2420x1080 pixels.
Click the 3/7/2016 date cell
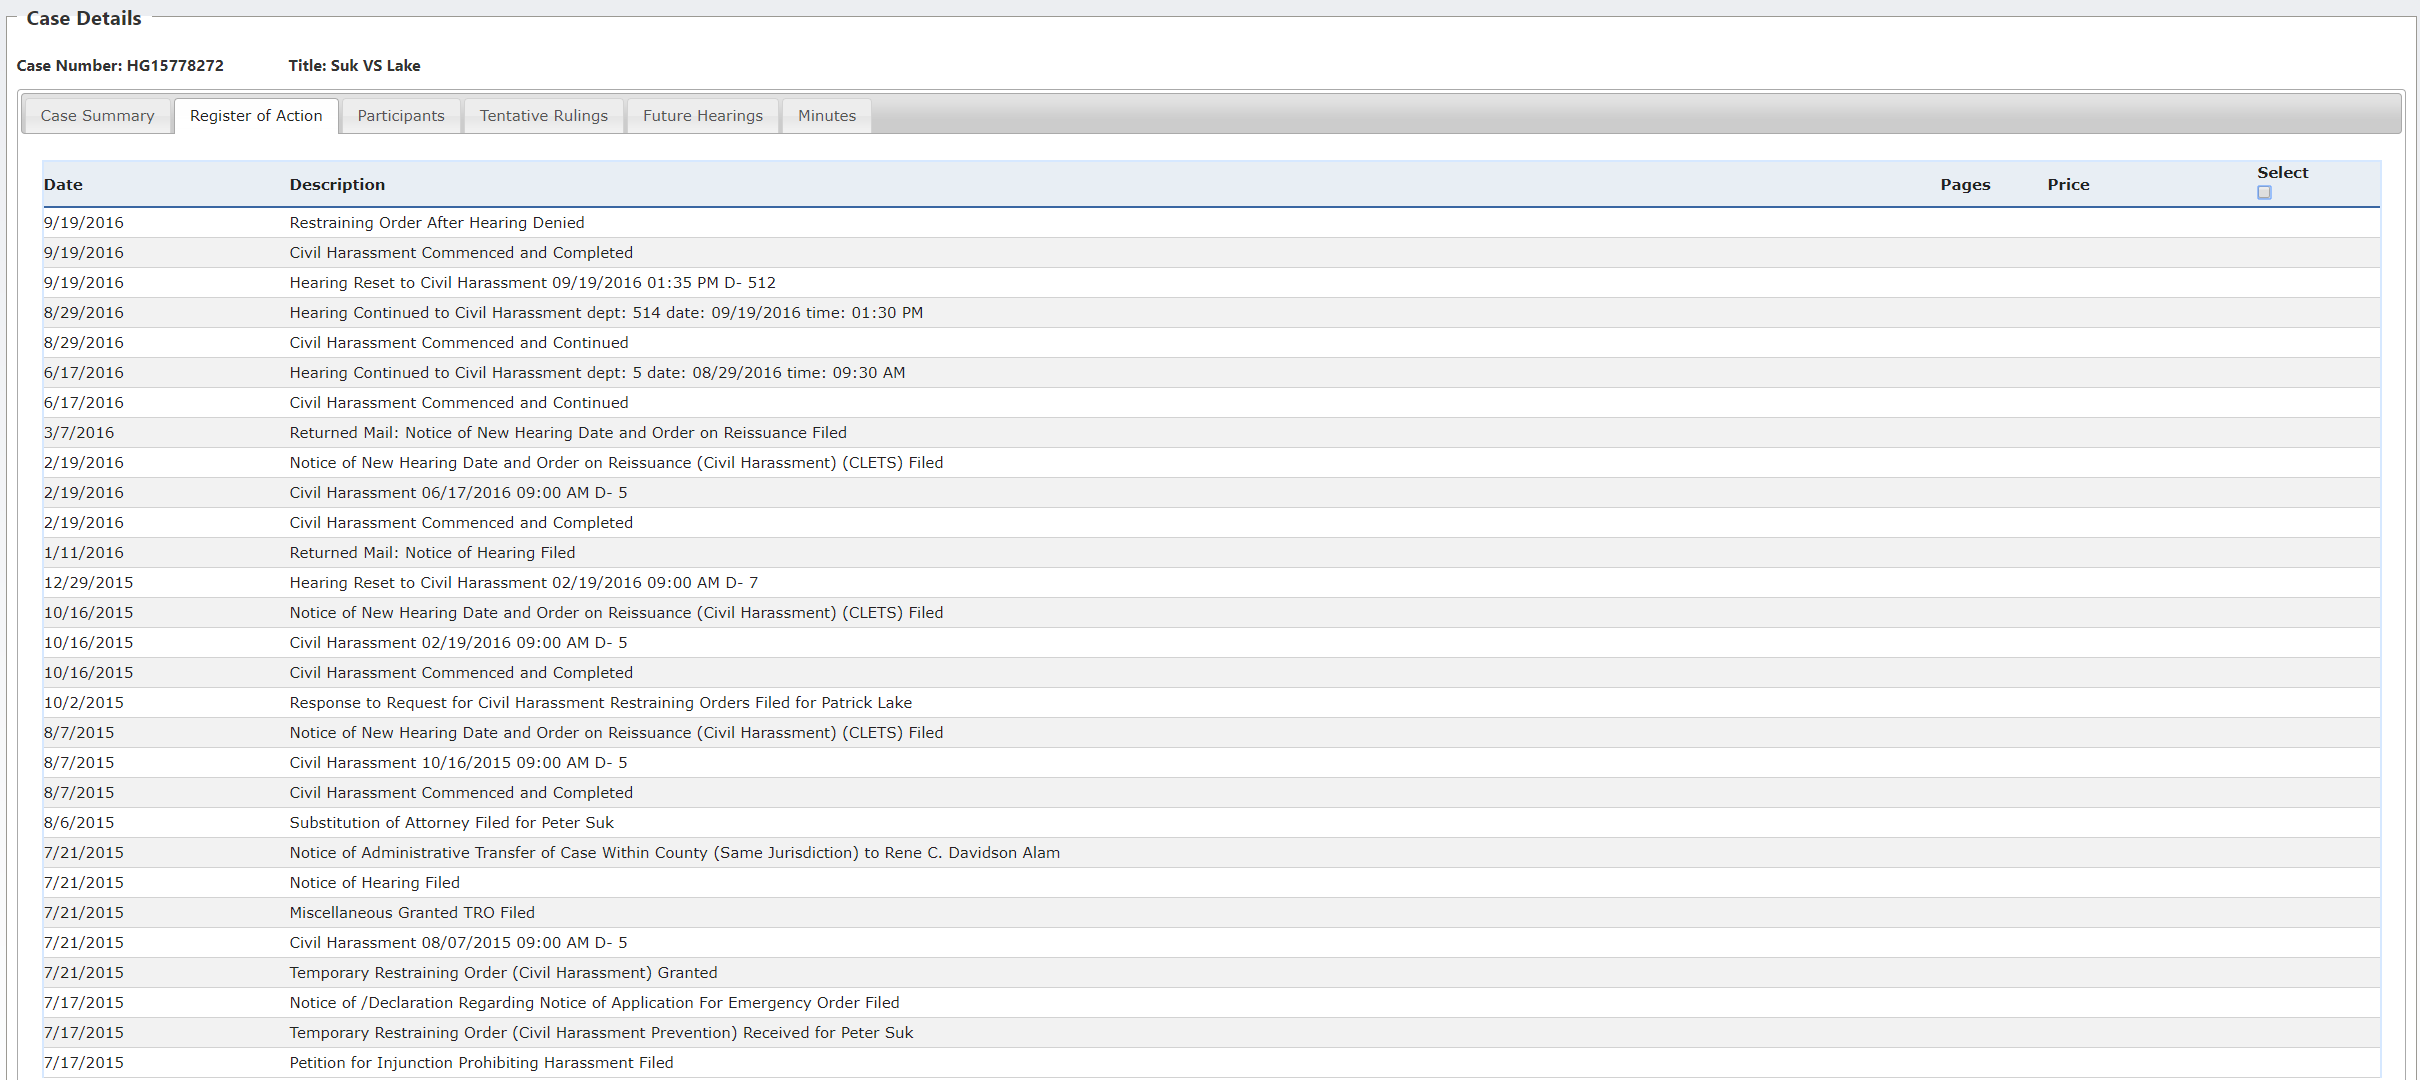79,433
